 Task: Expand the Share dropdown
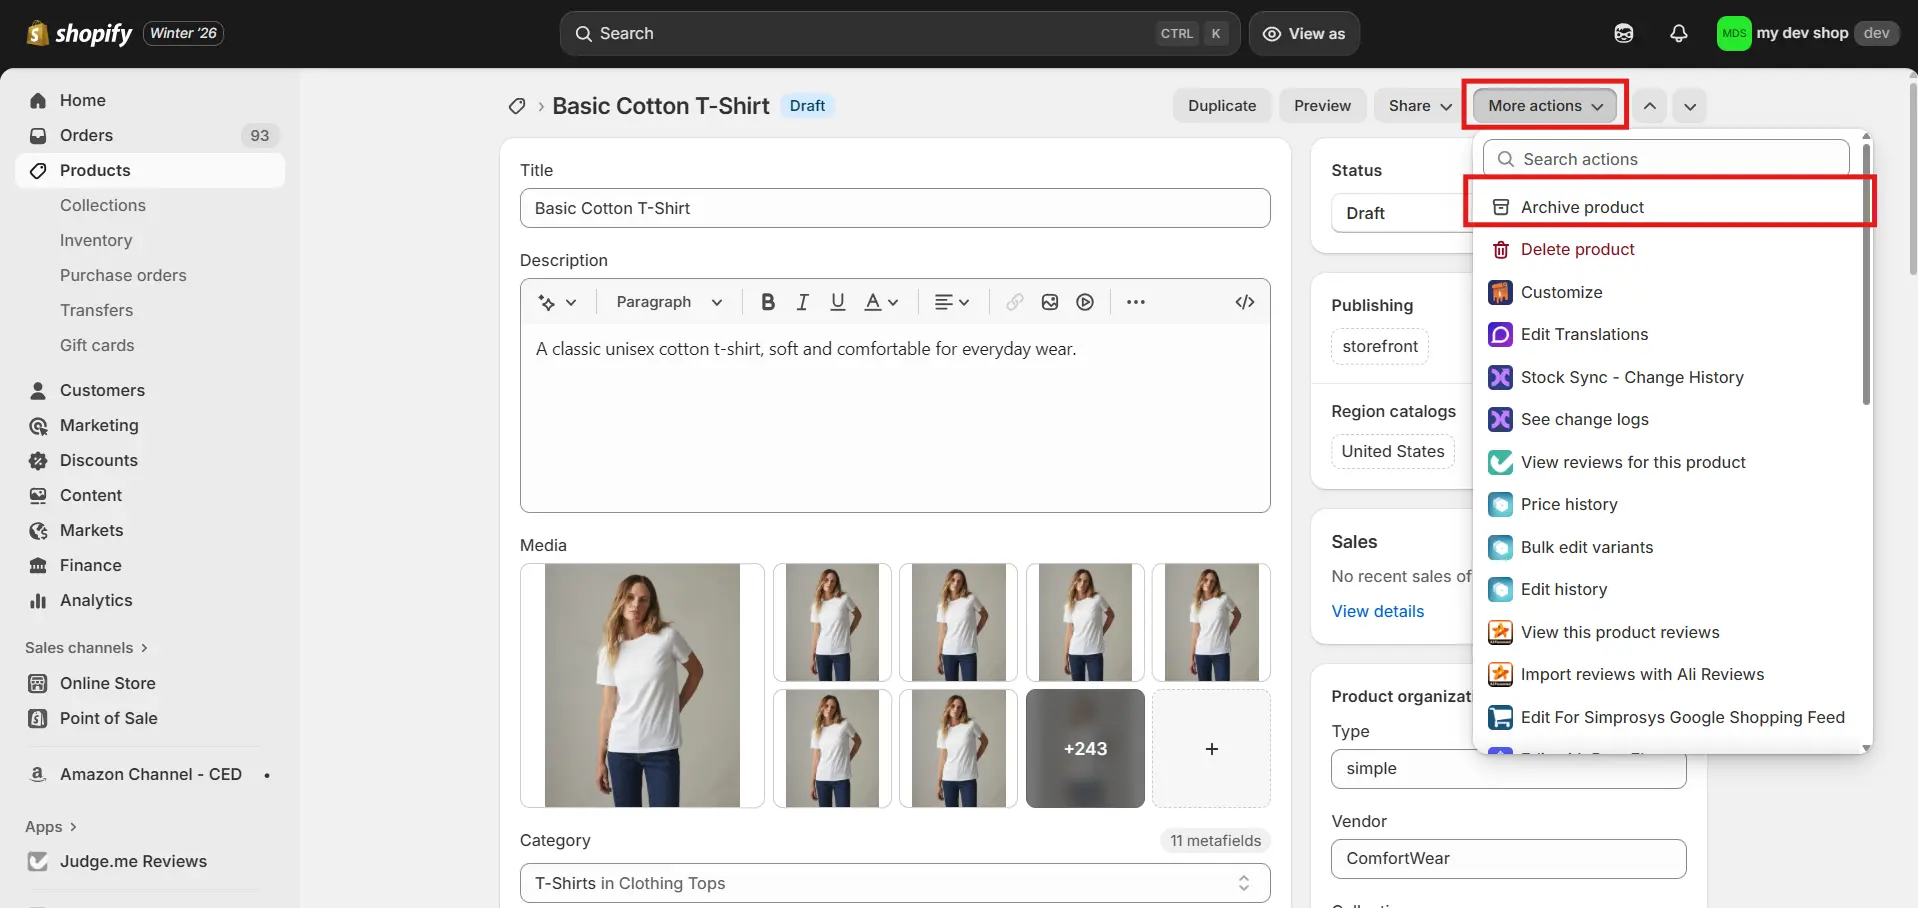pyautogui.click(x=1417, y=105)
